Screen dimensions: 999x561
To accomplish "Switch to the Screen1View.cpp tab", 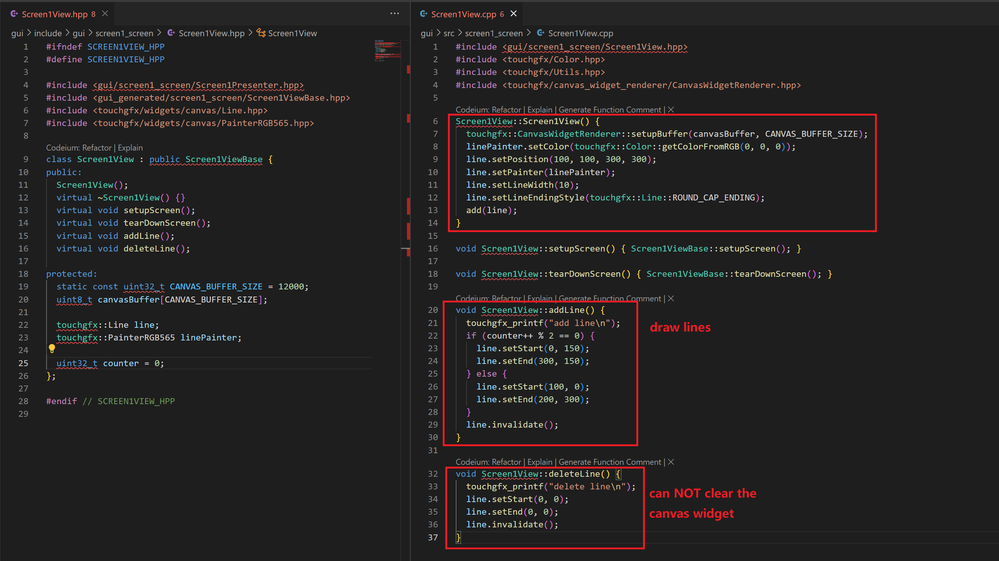I will pyautogui.click(x=466, y=15).
